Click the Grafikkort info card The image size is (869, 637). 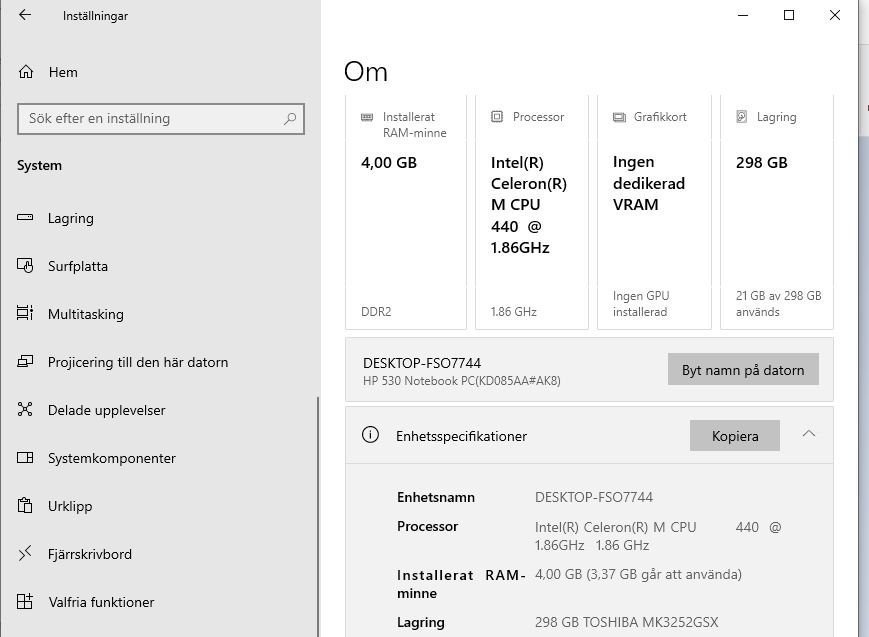tap(654, 213)
